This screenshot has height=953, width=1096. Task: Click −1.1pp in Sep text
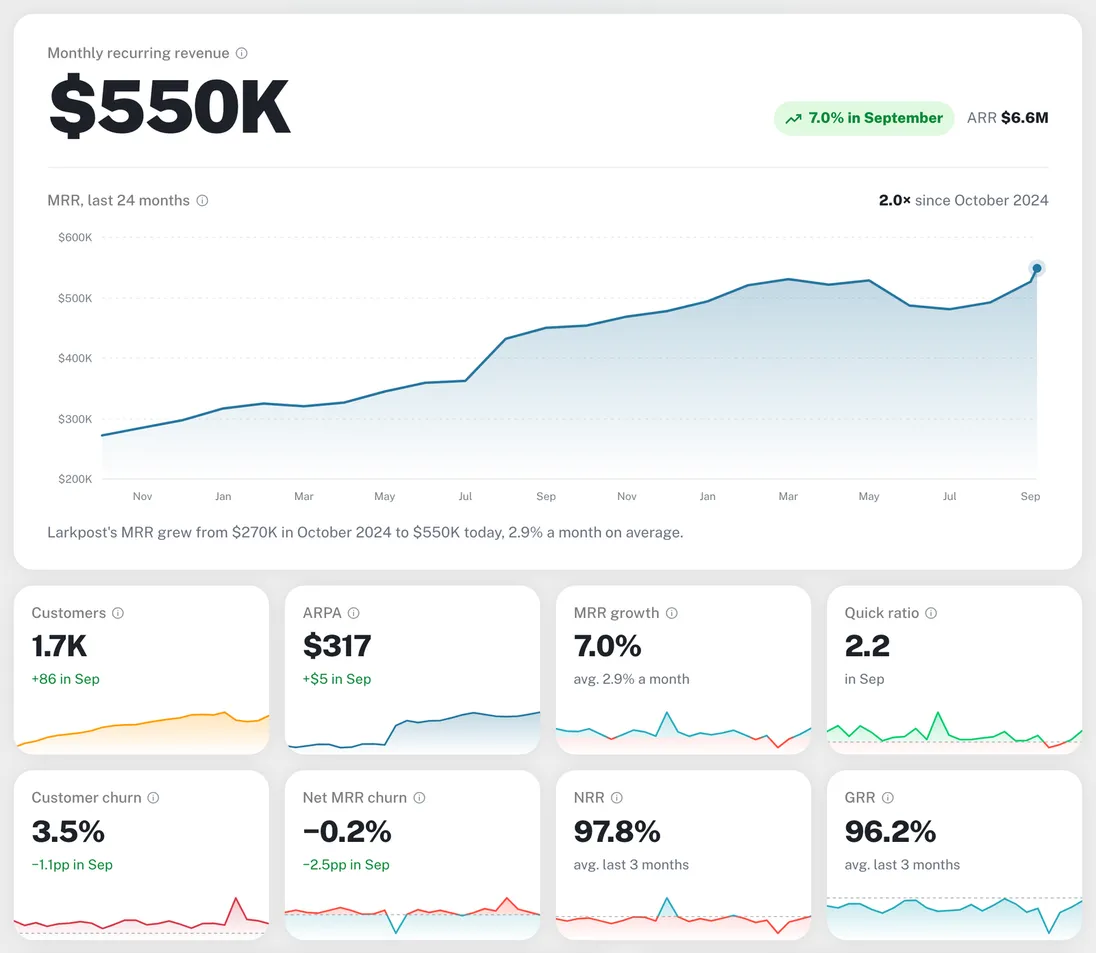click(72, 865)
